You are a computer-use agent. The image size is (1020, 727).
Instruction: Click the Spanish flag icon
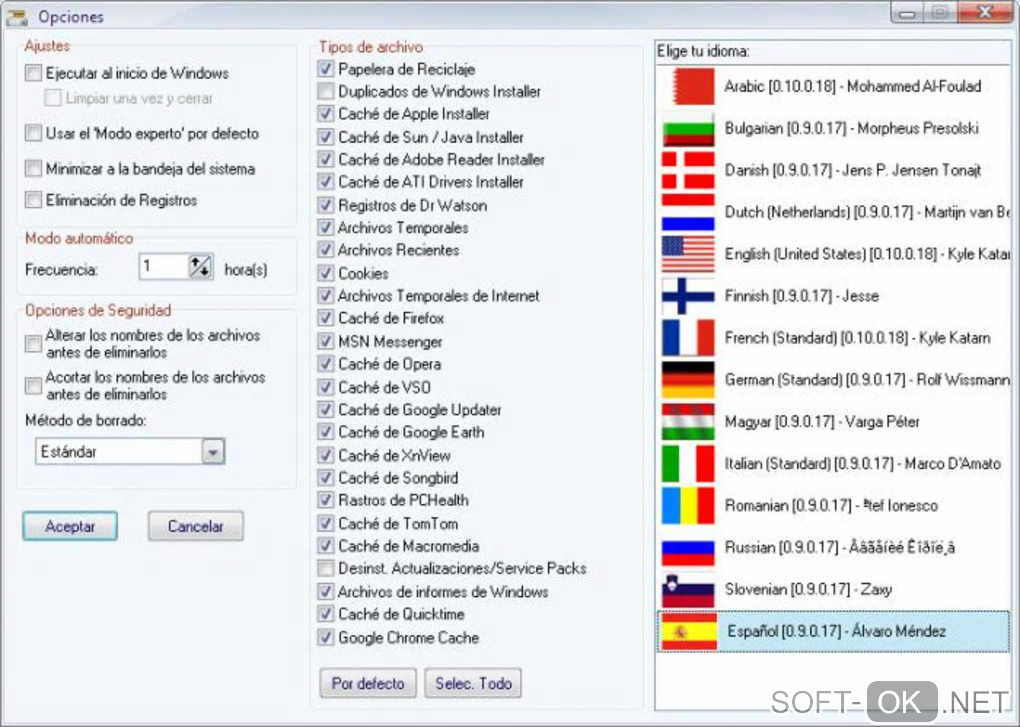[688, 631]
